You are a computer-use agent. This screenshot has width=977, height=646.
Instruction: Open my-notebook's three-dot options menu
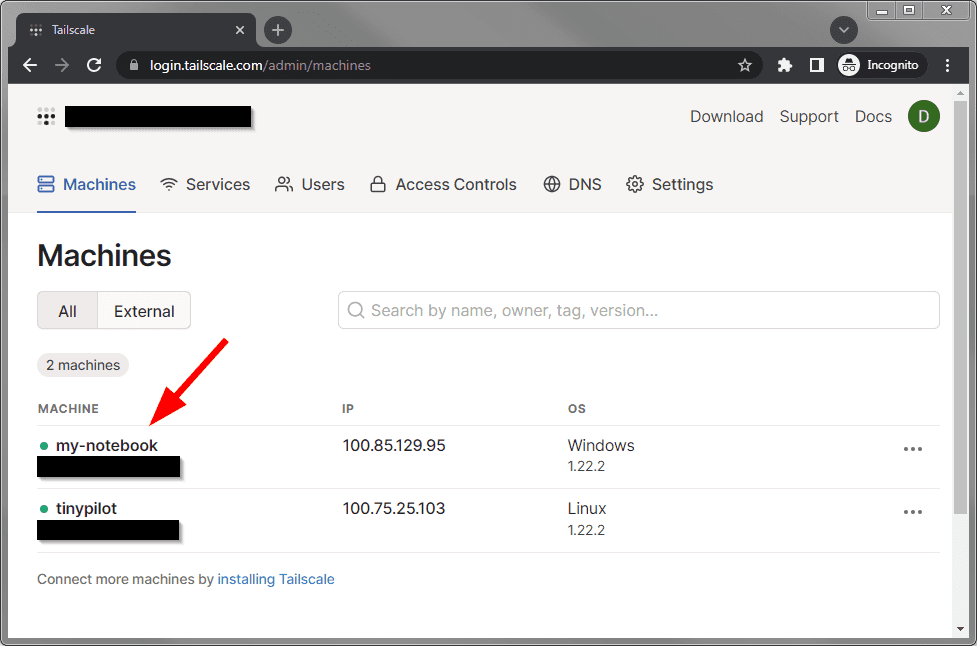click(x=913, y=449)
